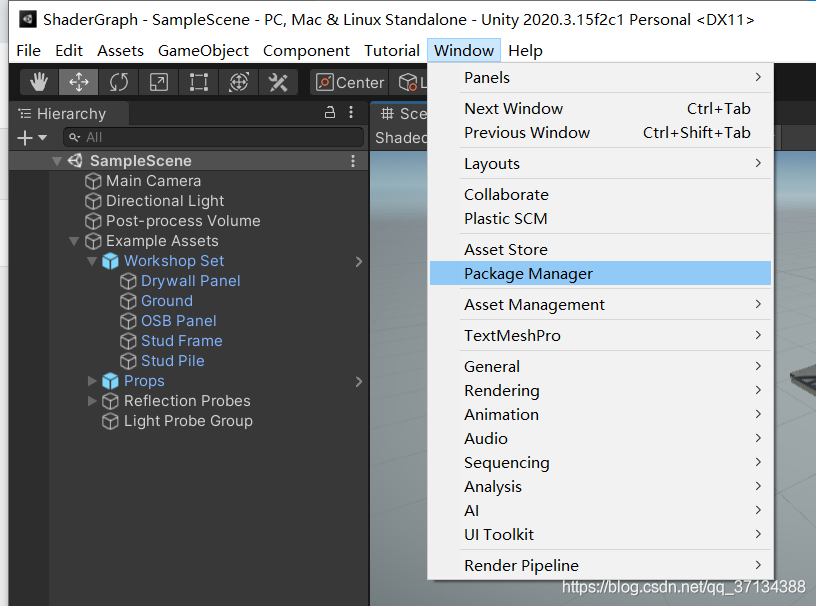Open SampleScene options menu
The image size is (816, 606).
coord(353,161)
